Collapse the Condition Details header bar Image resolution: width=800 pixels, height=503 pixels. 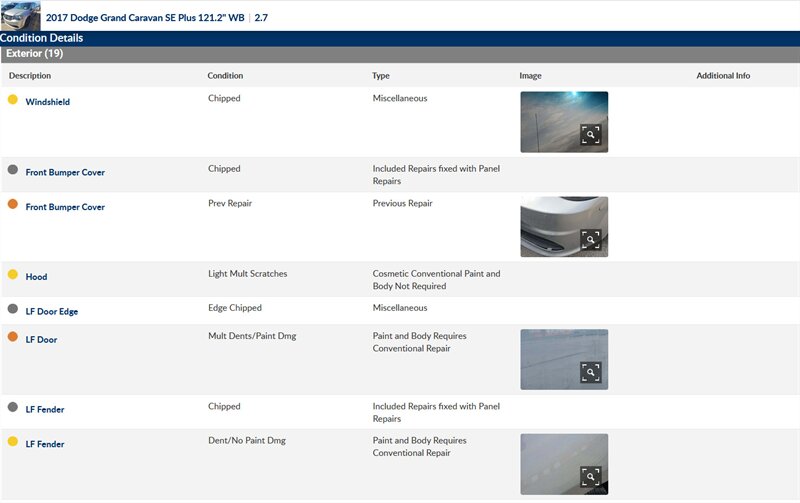(x=42, y=39)
